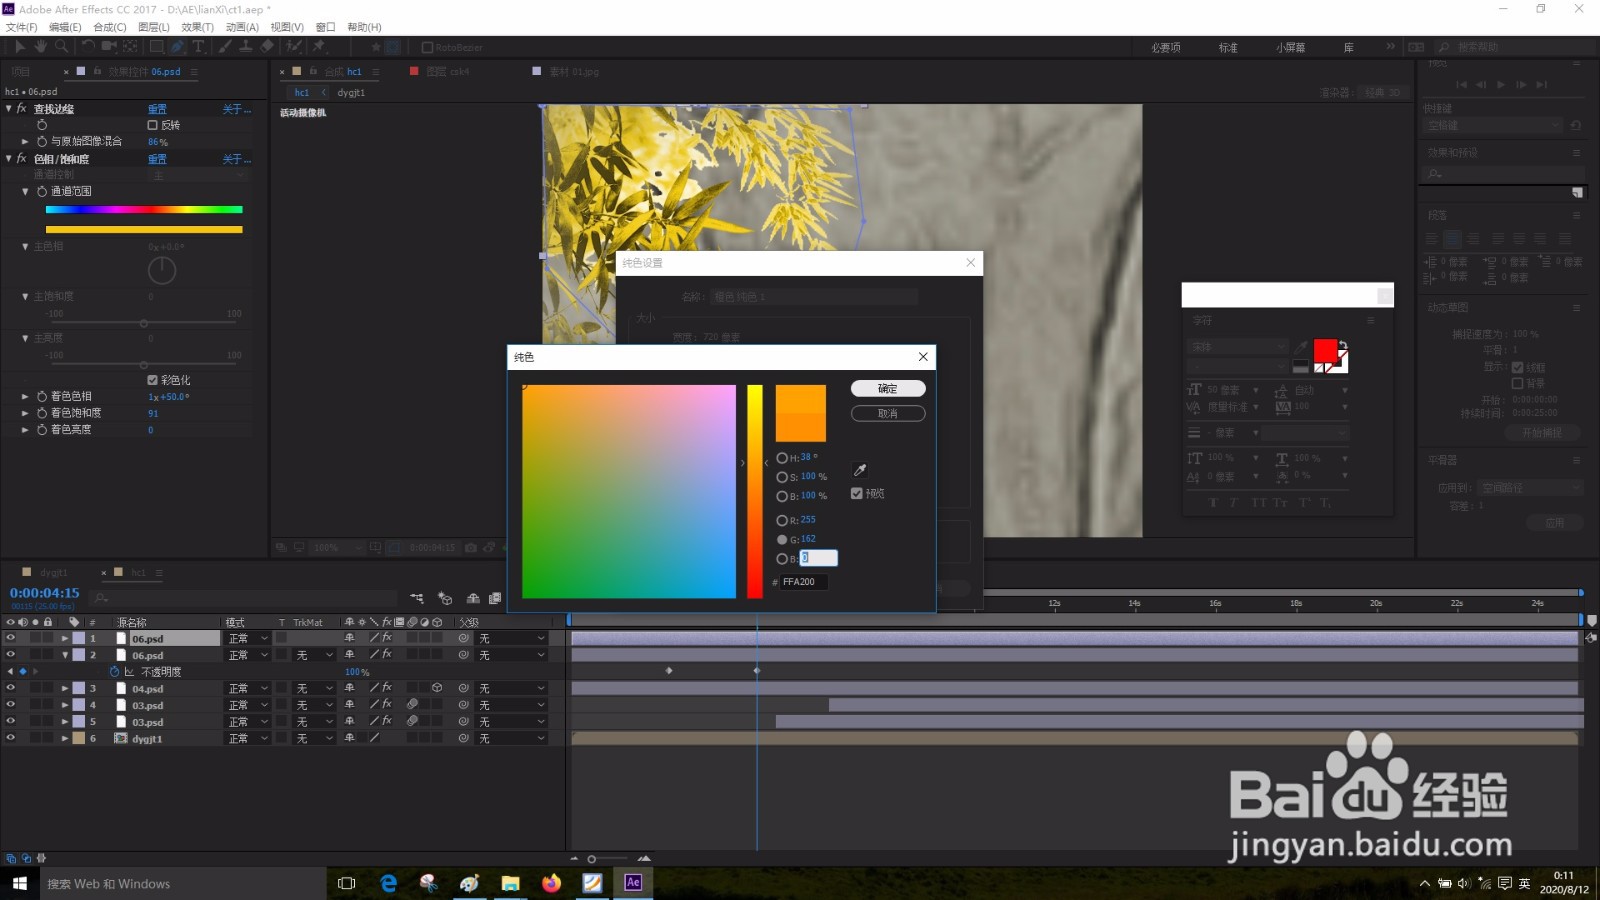The image size is (1600, 900).
Task: Select the Selection arrow tool
Action: click(19, 47)
